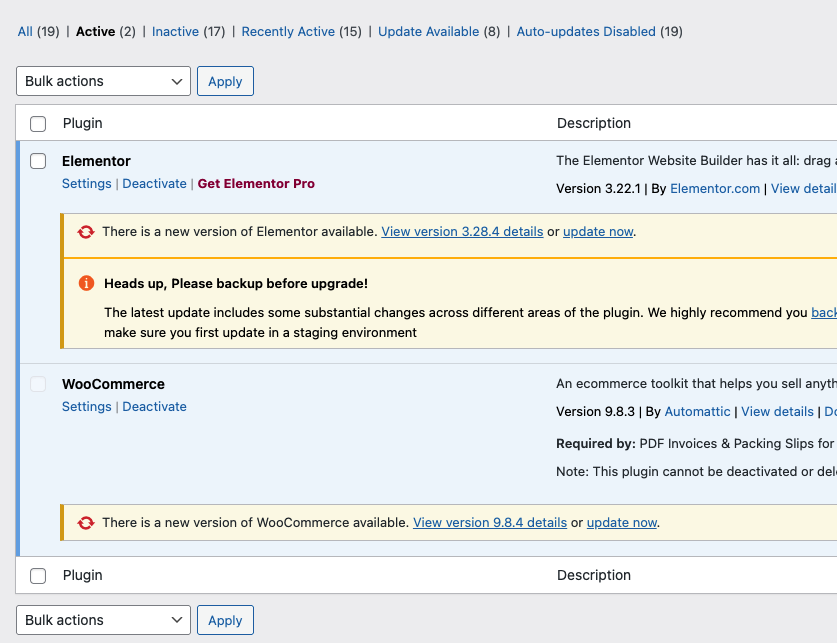This screenshot has height=643, width=837.
Task: Click update now for WooCommerce
Action: 622,522
